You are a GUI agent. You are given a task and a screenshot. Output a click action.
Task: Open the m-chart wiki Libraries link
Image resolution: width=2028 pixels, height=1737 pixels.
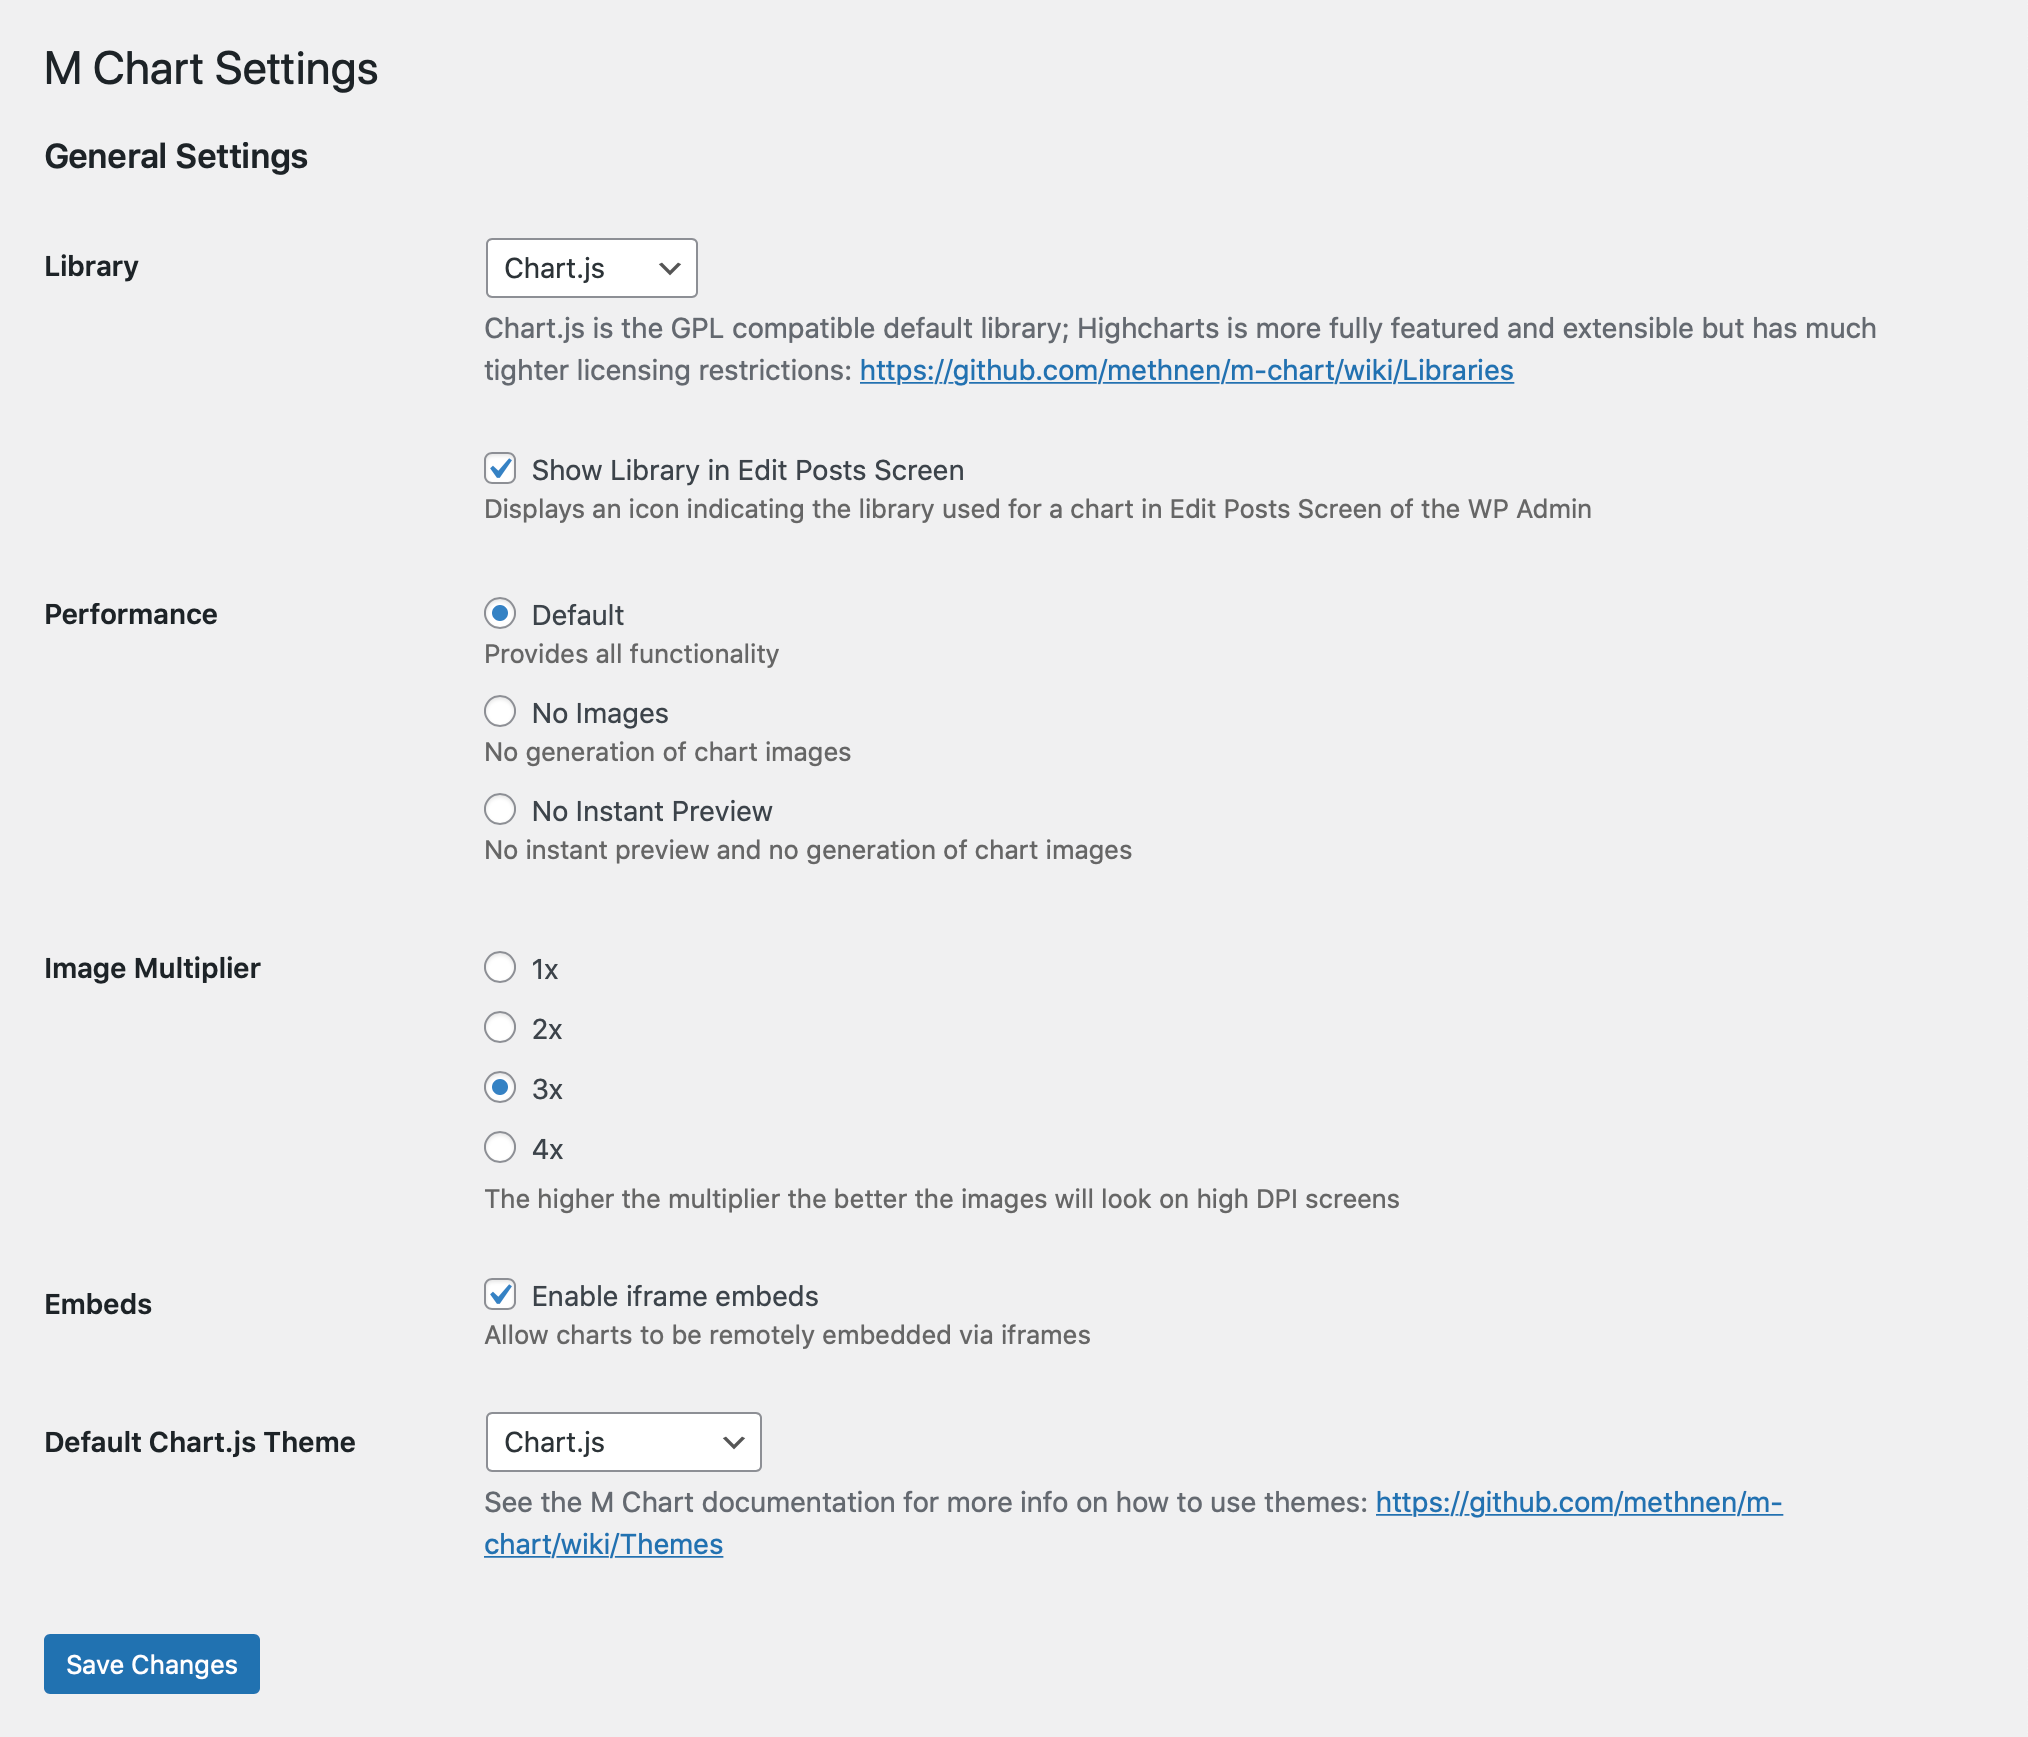[x=1186, y=370]
